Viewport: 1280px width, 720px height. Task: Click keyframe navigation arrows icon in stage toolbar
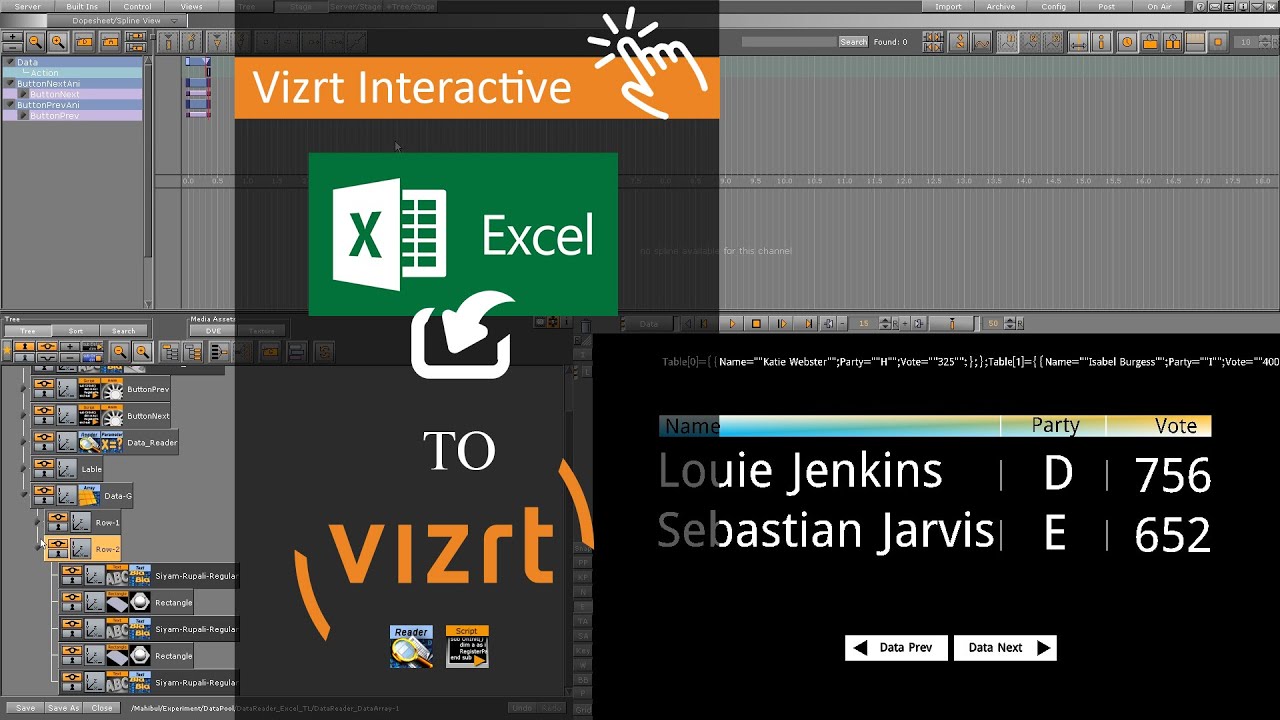pos(933,42)
